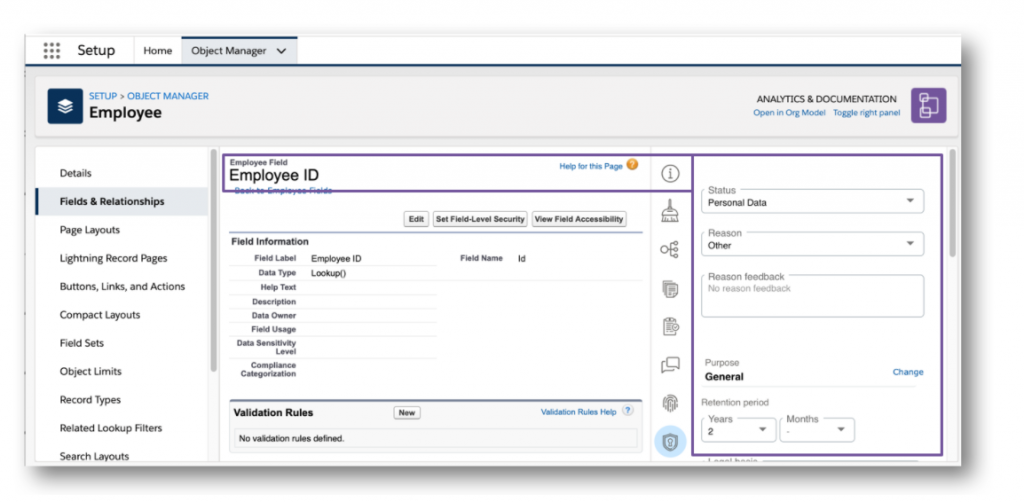1024x502 pixels.
Task: Open the clipboard checklist icon
Action: coord(670,327)
